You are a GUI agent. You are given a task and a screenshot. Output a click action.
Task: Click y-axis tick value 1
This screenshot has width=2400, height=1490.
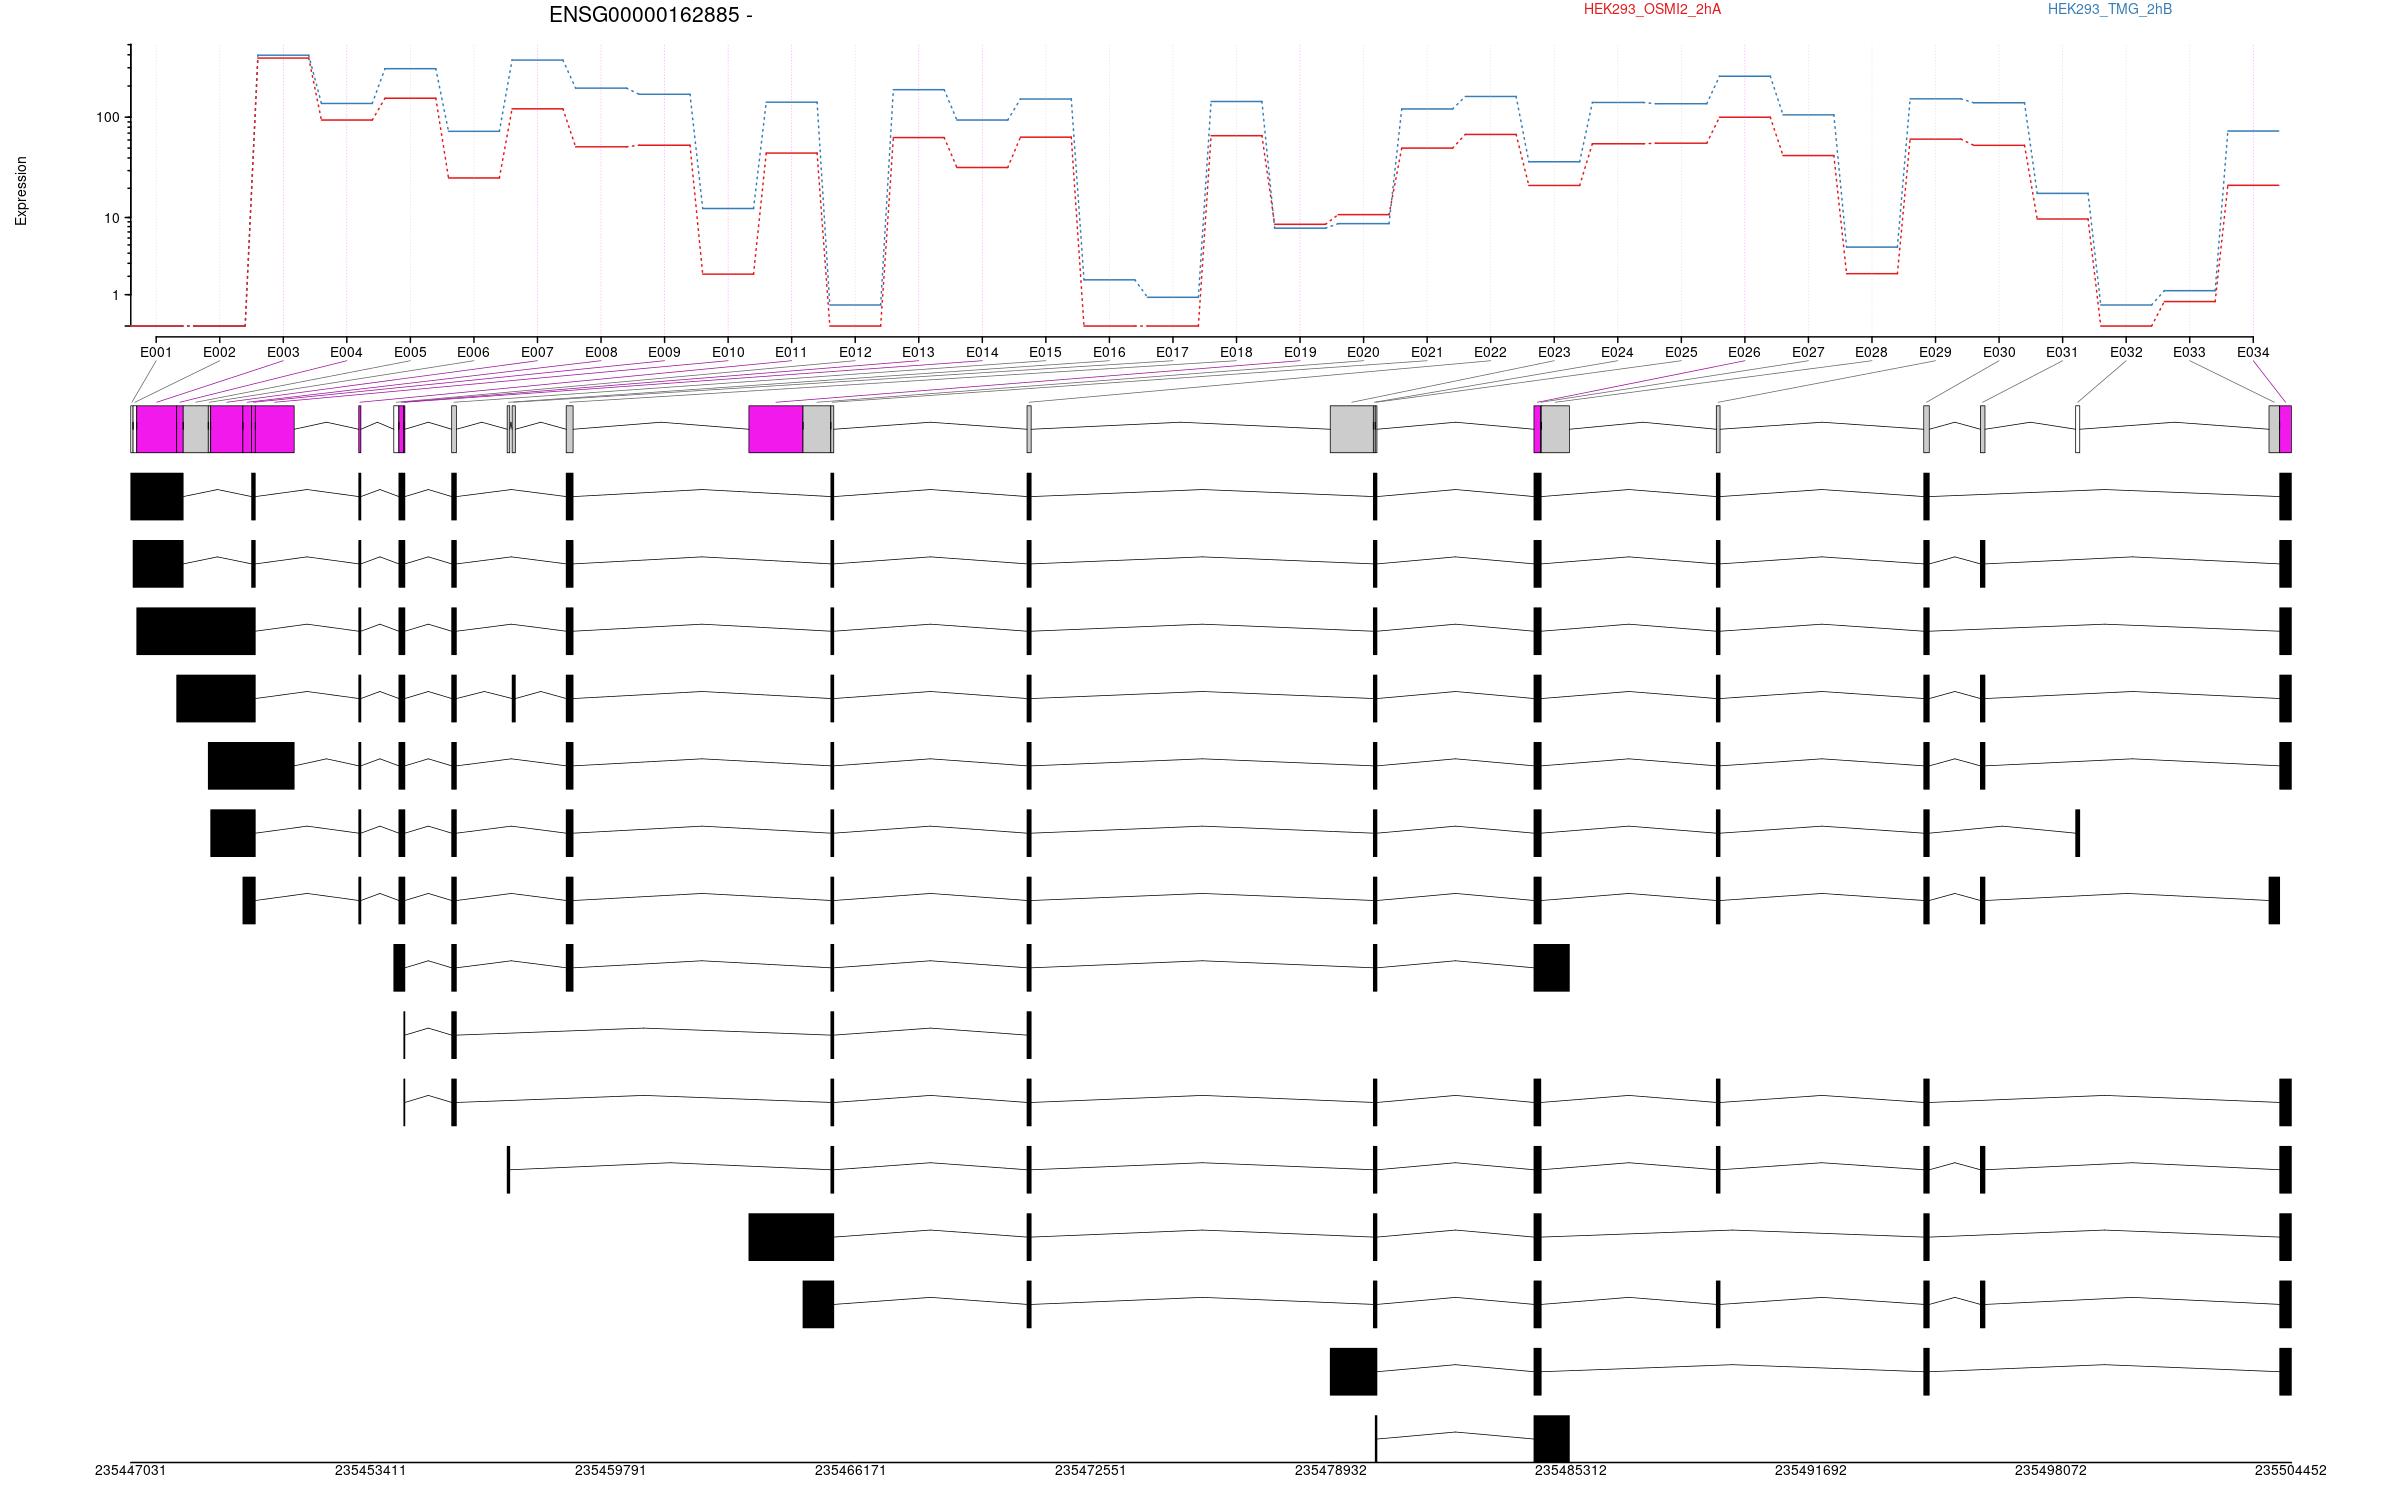[x=115, y=295]
